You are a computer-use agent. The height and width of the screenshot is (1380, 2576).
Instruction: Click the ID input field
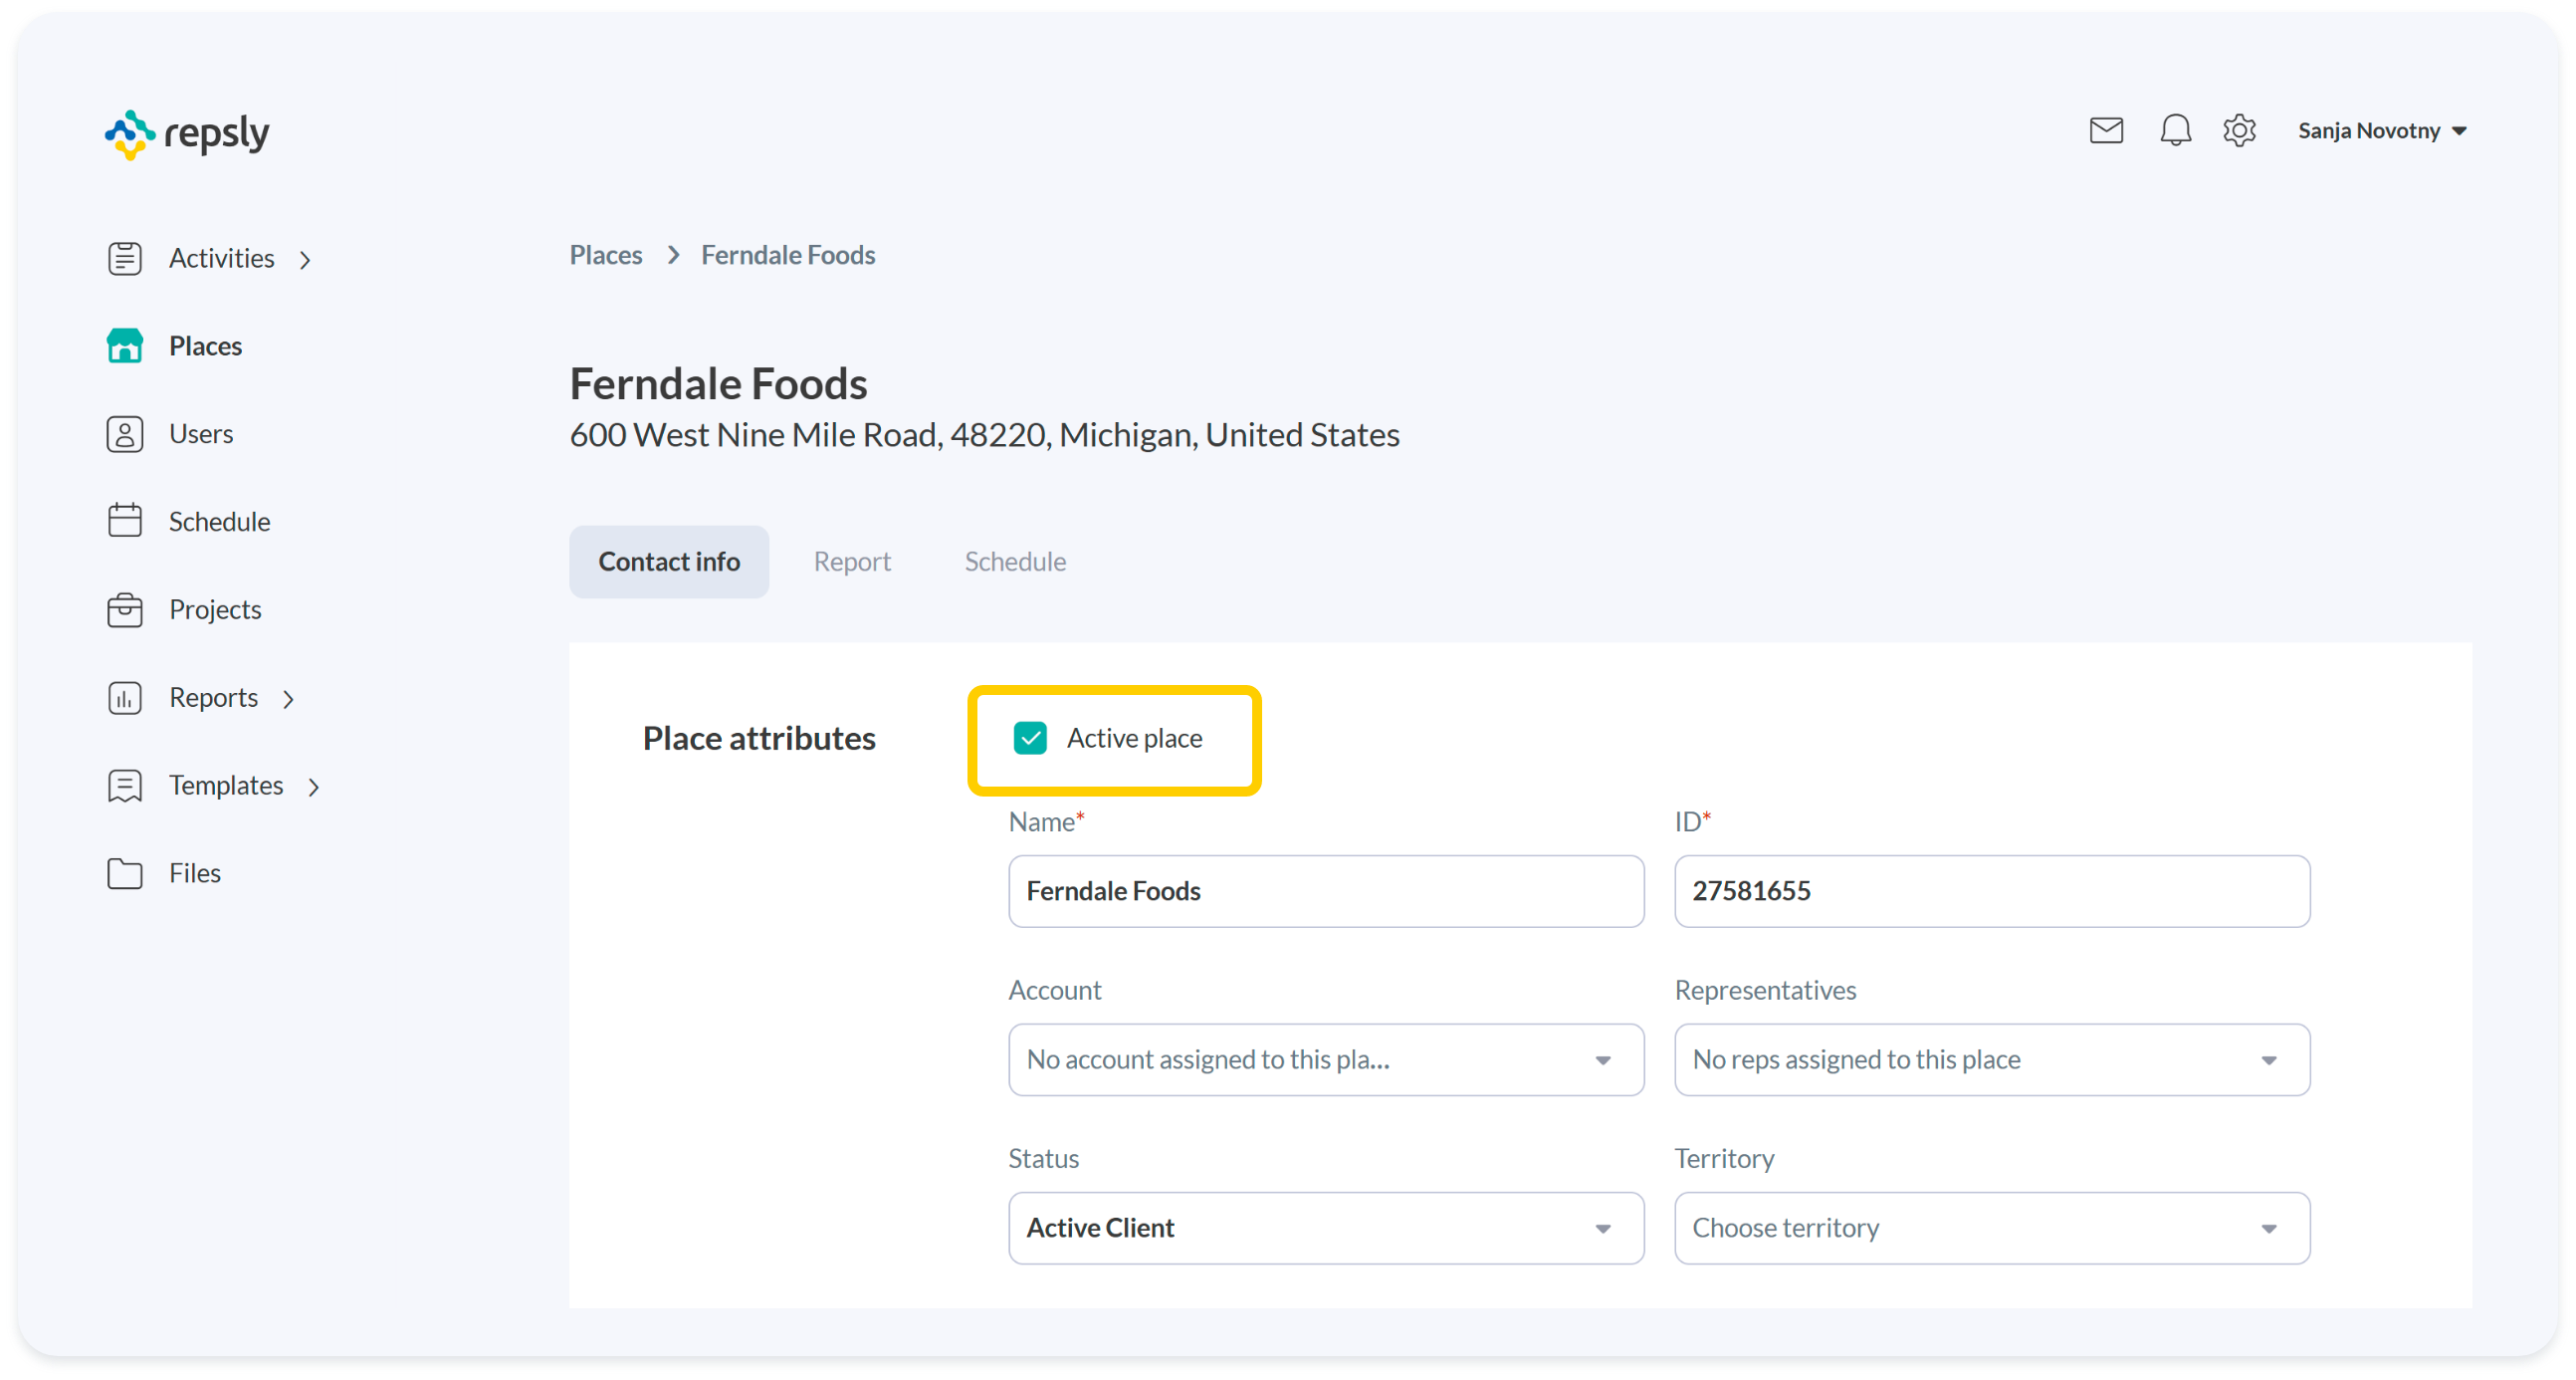[1991, 891]
